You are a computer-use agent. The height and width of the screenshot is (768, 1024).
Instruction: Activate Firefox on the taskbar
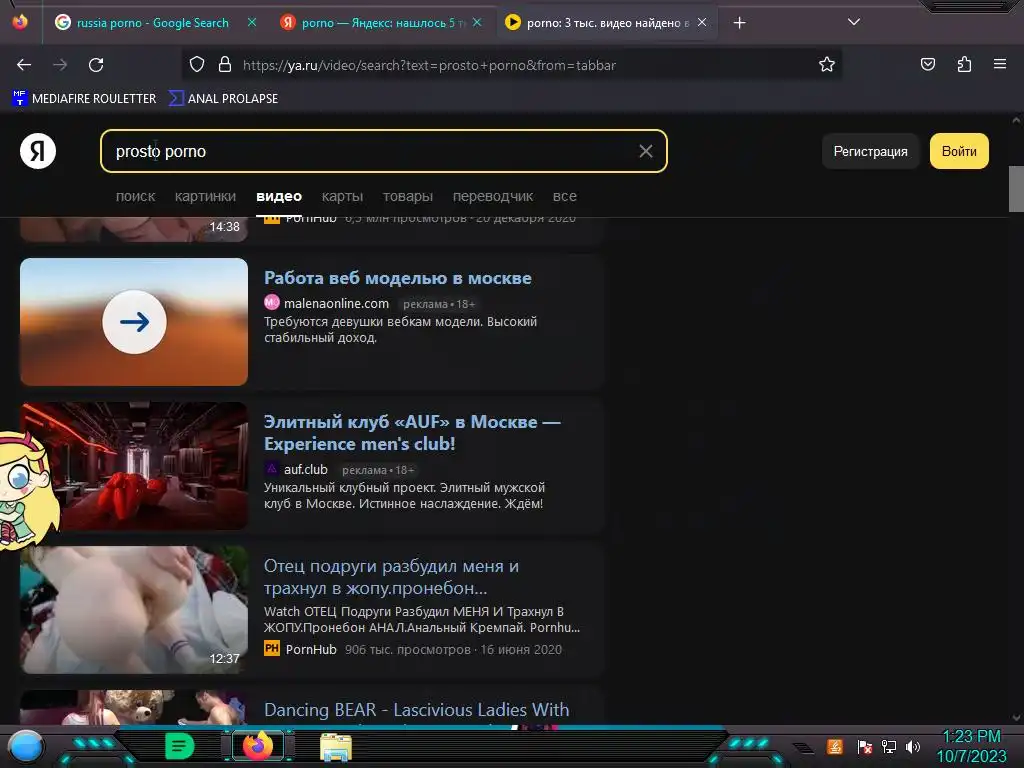pos(258,746)
